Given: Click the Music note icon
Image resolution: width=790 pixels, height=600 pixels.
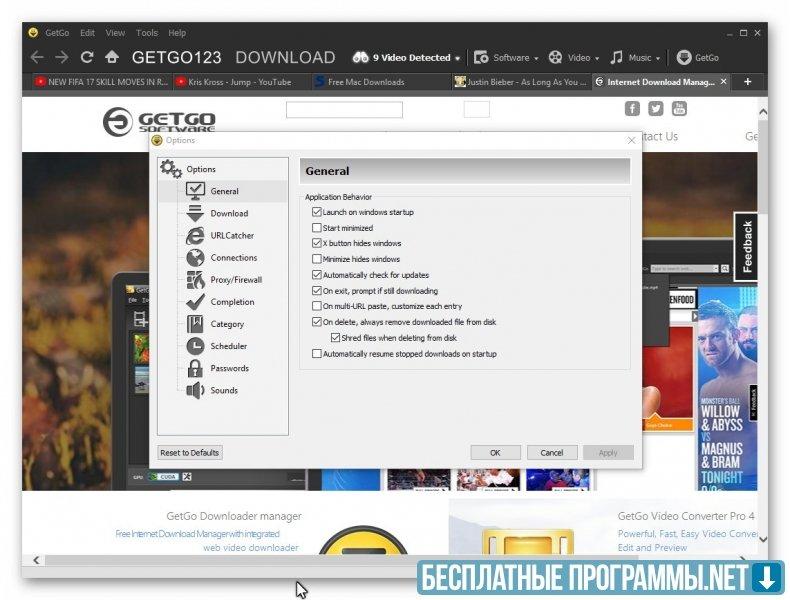Looking at the screenshot, I should (x=616, y=57).
